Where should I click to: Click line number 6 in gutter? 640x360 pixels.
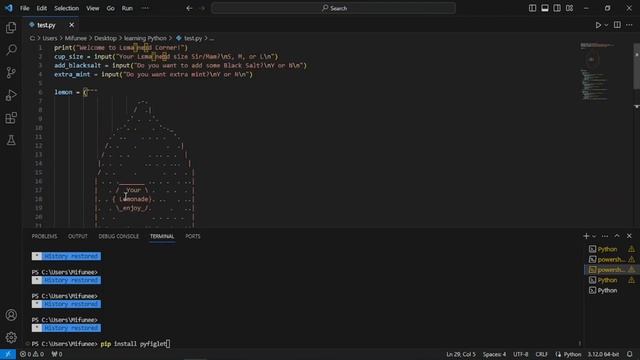40,92
